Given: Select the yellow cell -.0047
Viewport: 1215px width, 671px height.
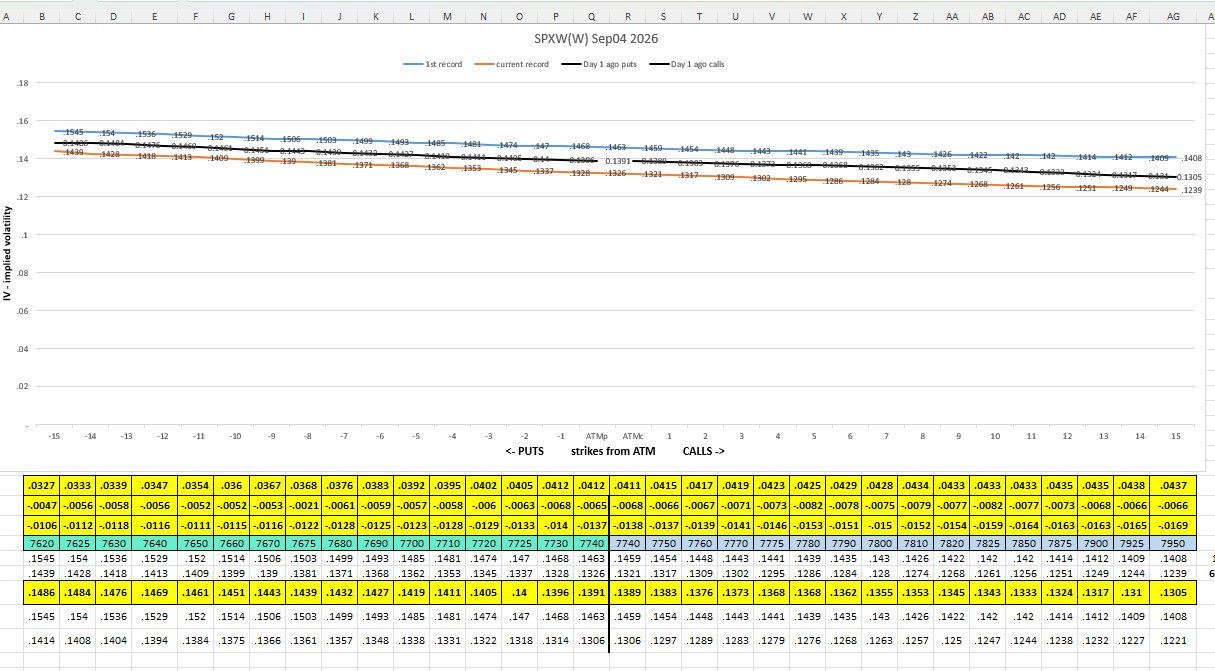Looking at the screenshot, I should point(41,506).
